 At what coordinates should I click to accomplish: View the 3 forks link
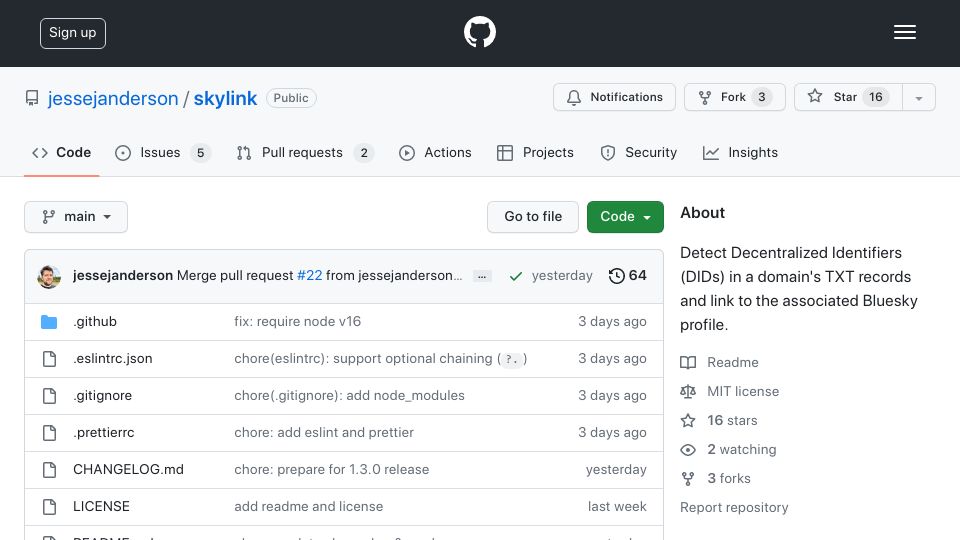(729, 478)
